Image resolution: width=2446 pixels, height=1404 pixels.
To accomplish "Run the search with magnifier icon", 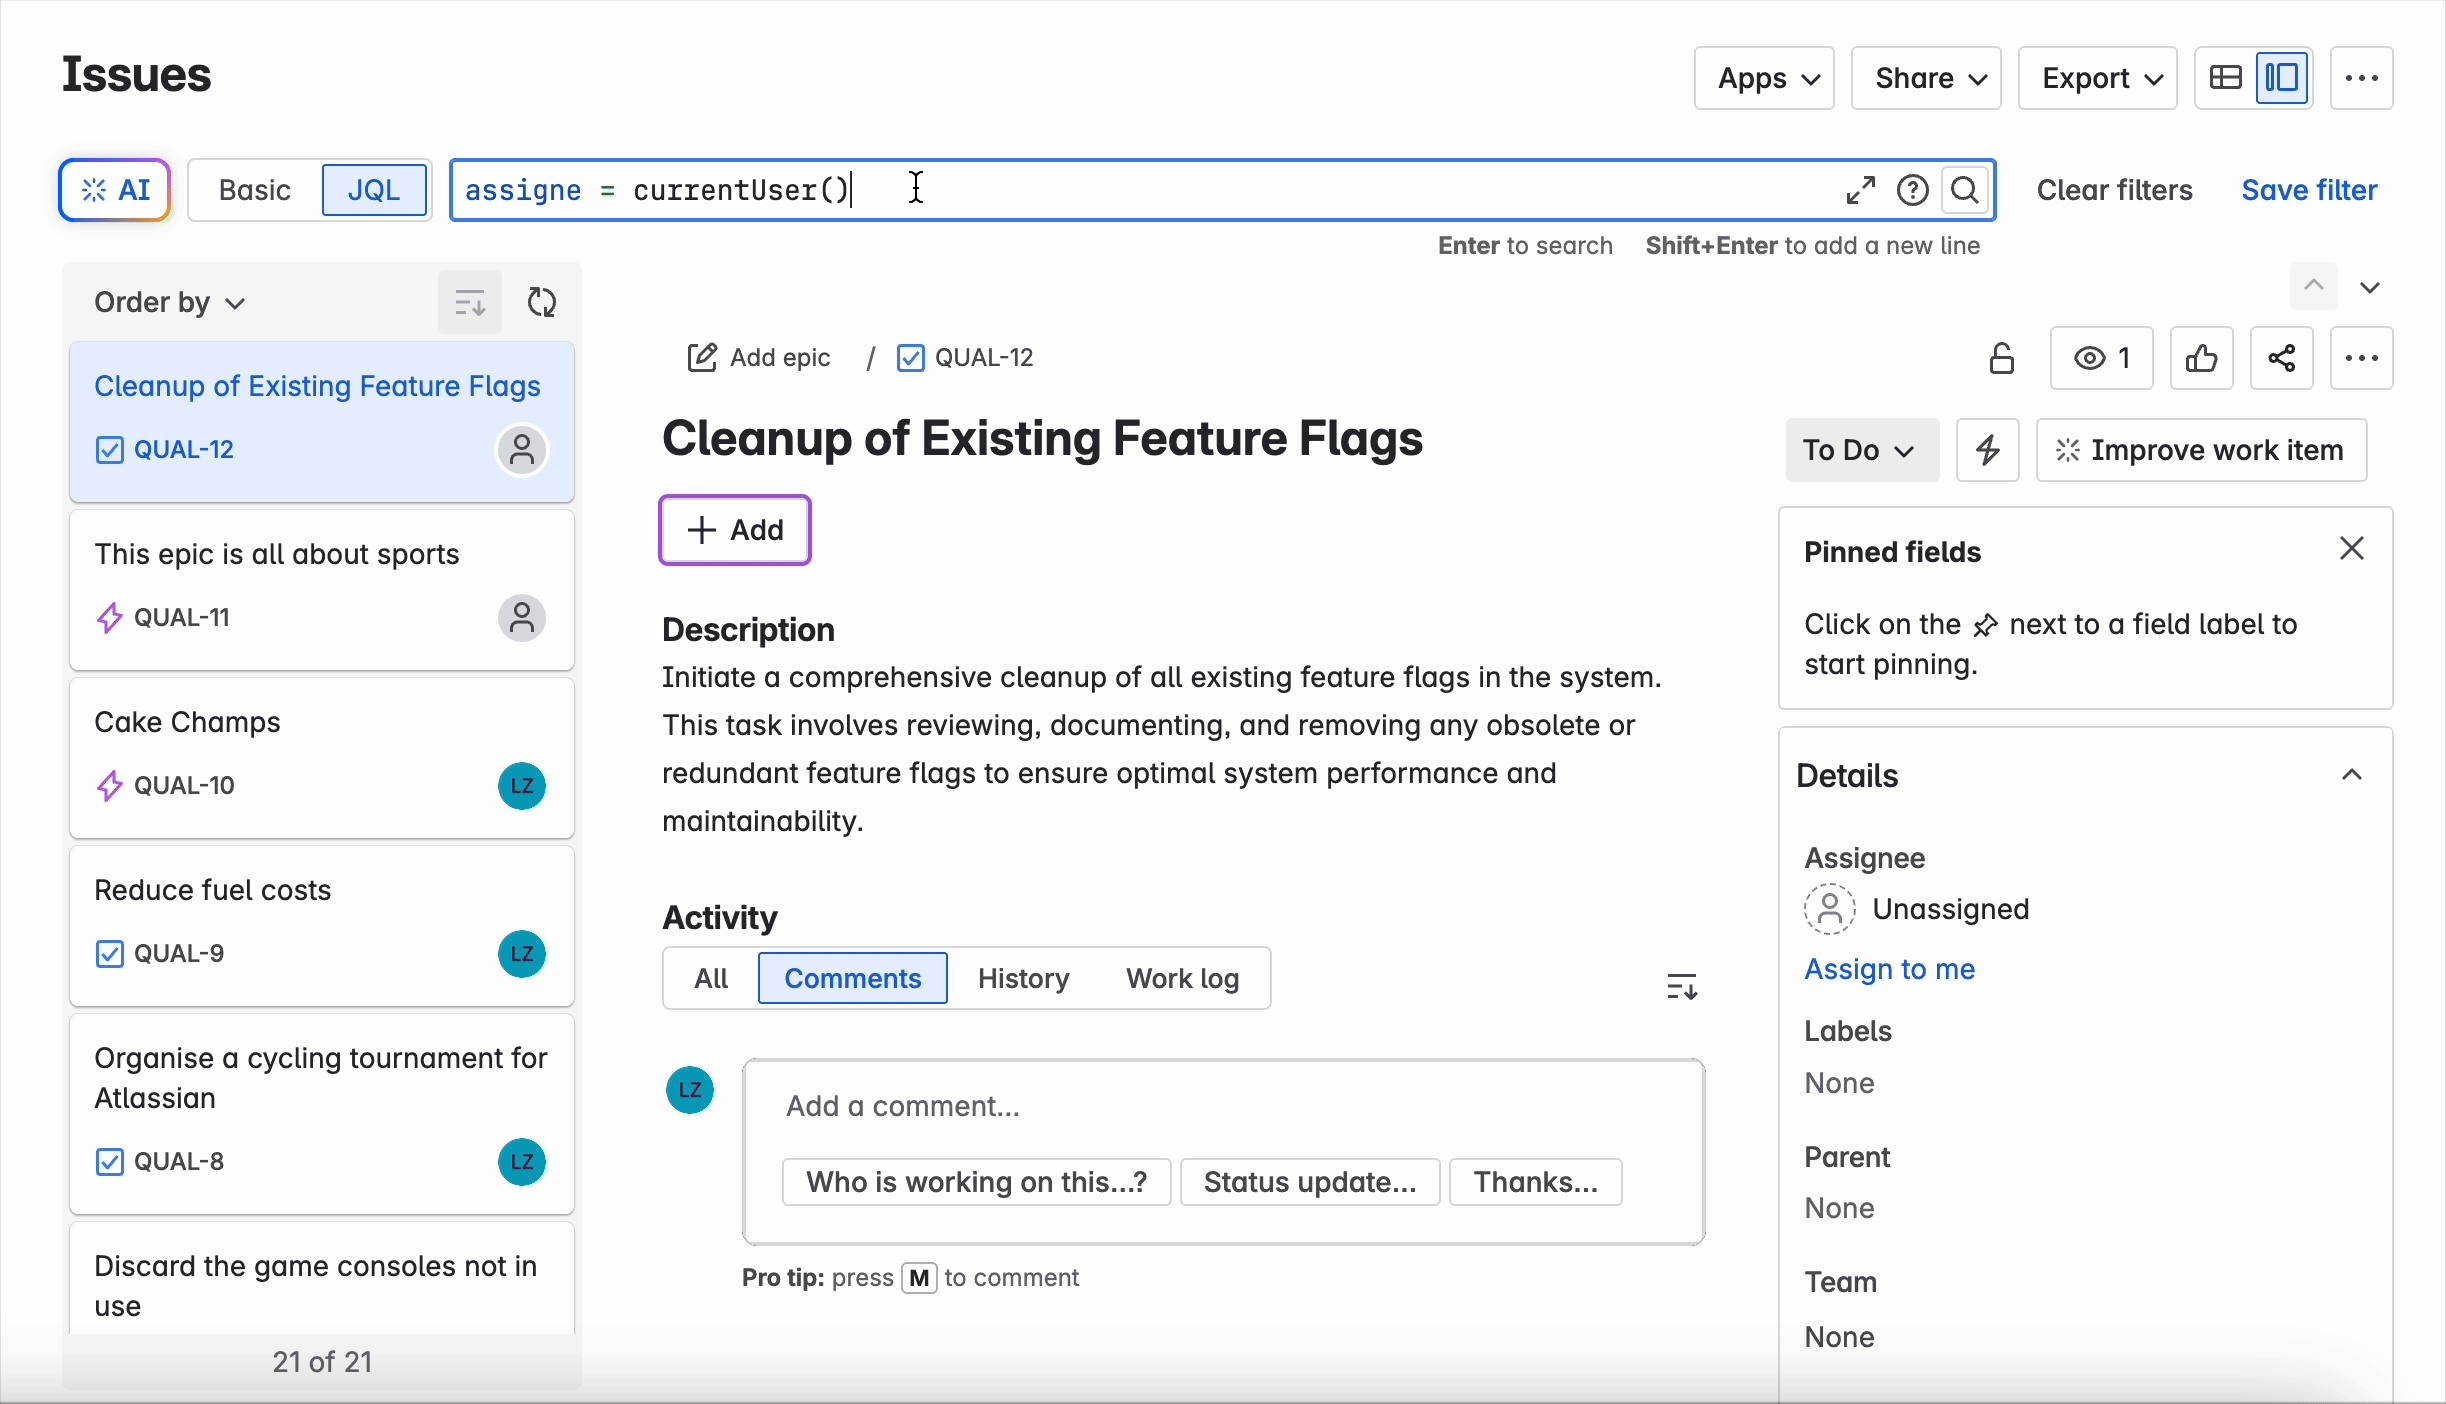I will [1965, 190].
